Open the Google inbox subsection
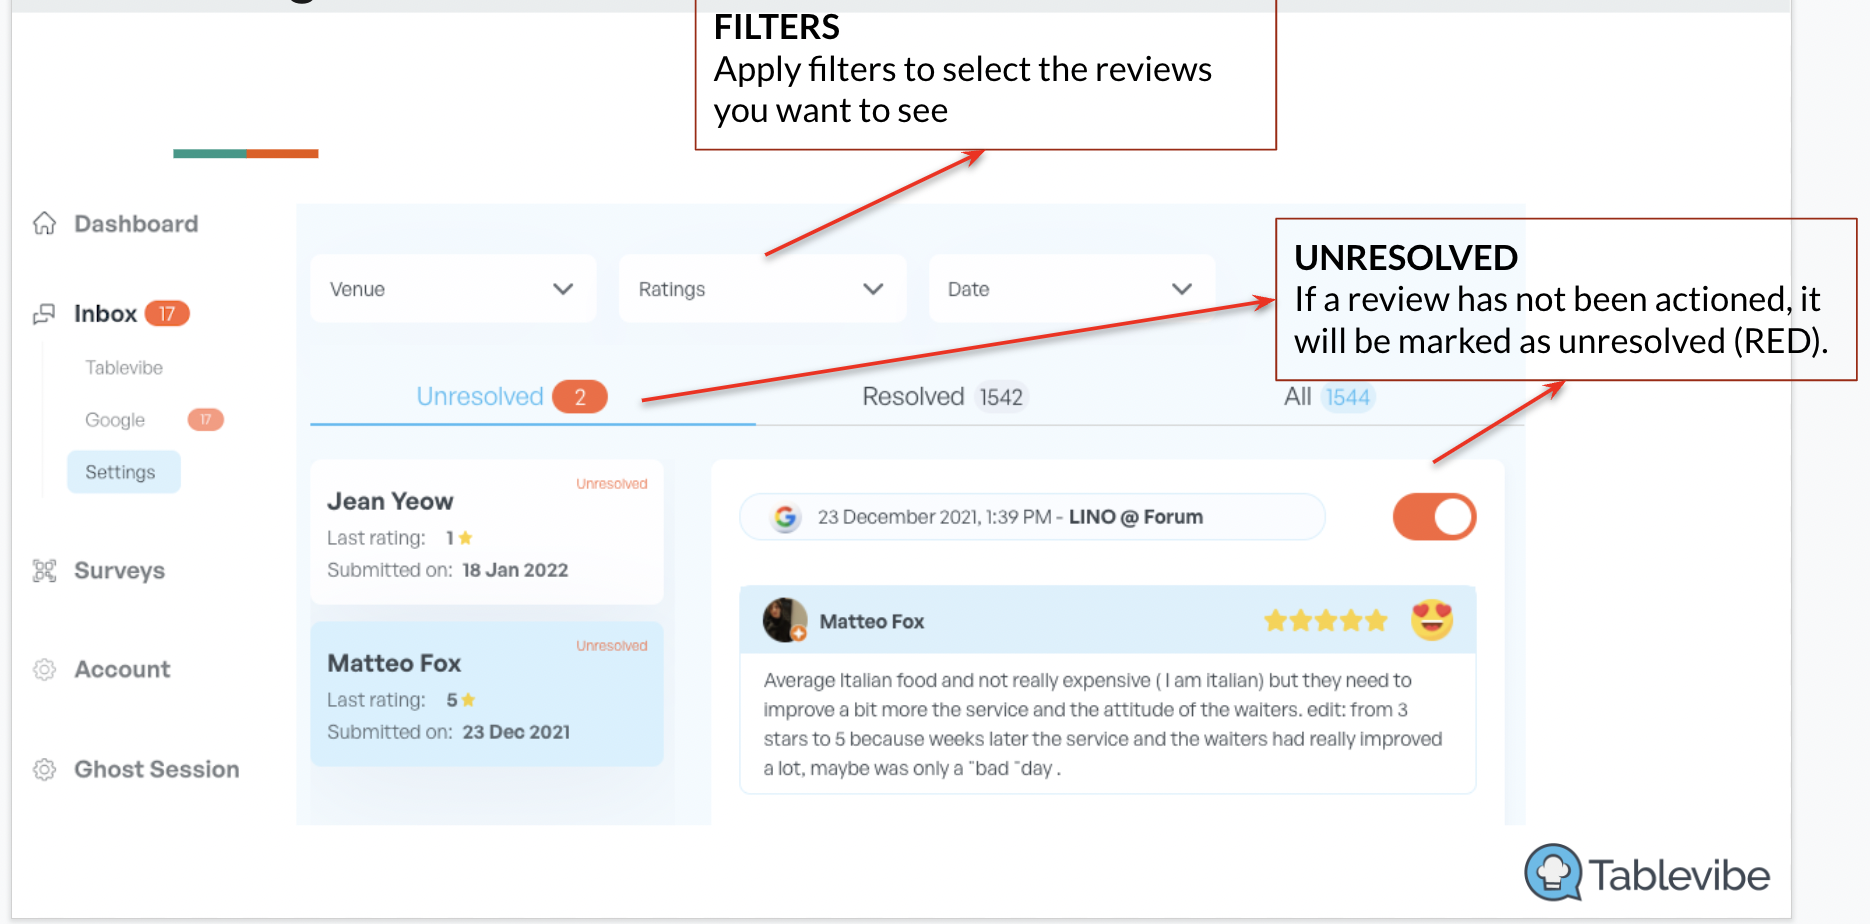1870x924 pixels. point(115,420)
